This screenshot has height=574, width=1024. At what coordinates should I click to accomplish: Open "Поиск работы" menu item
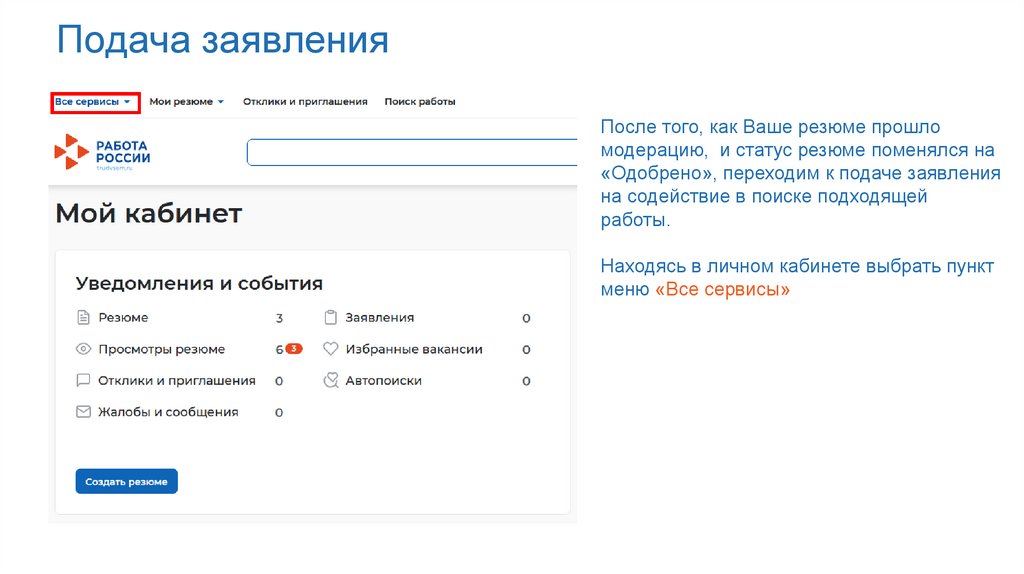[x=419, y=102]
